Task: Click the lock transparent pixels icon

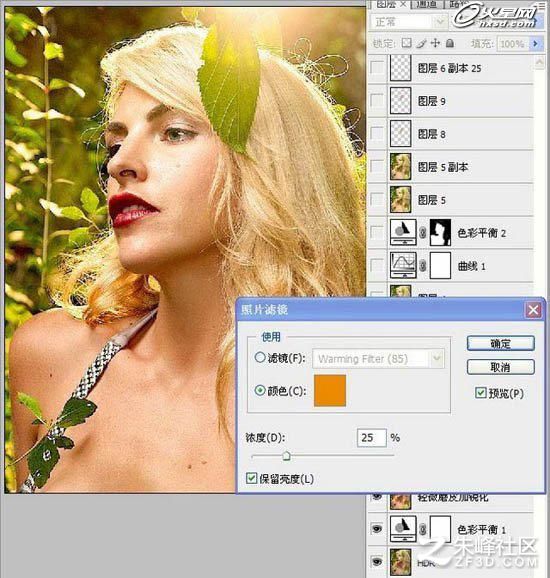Action: coord(406,43)
